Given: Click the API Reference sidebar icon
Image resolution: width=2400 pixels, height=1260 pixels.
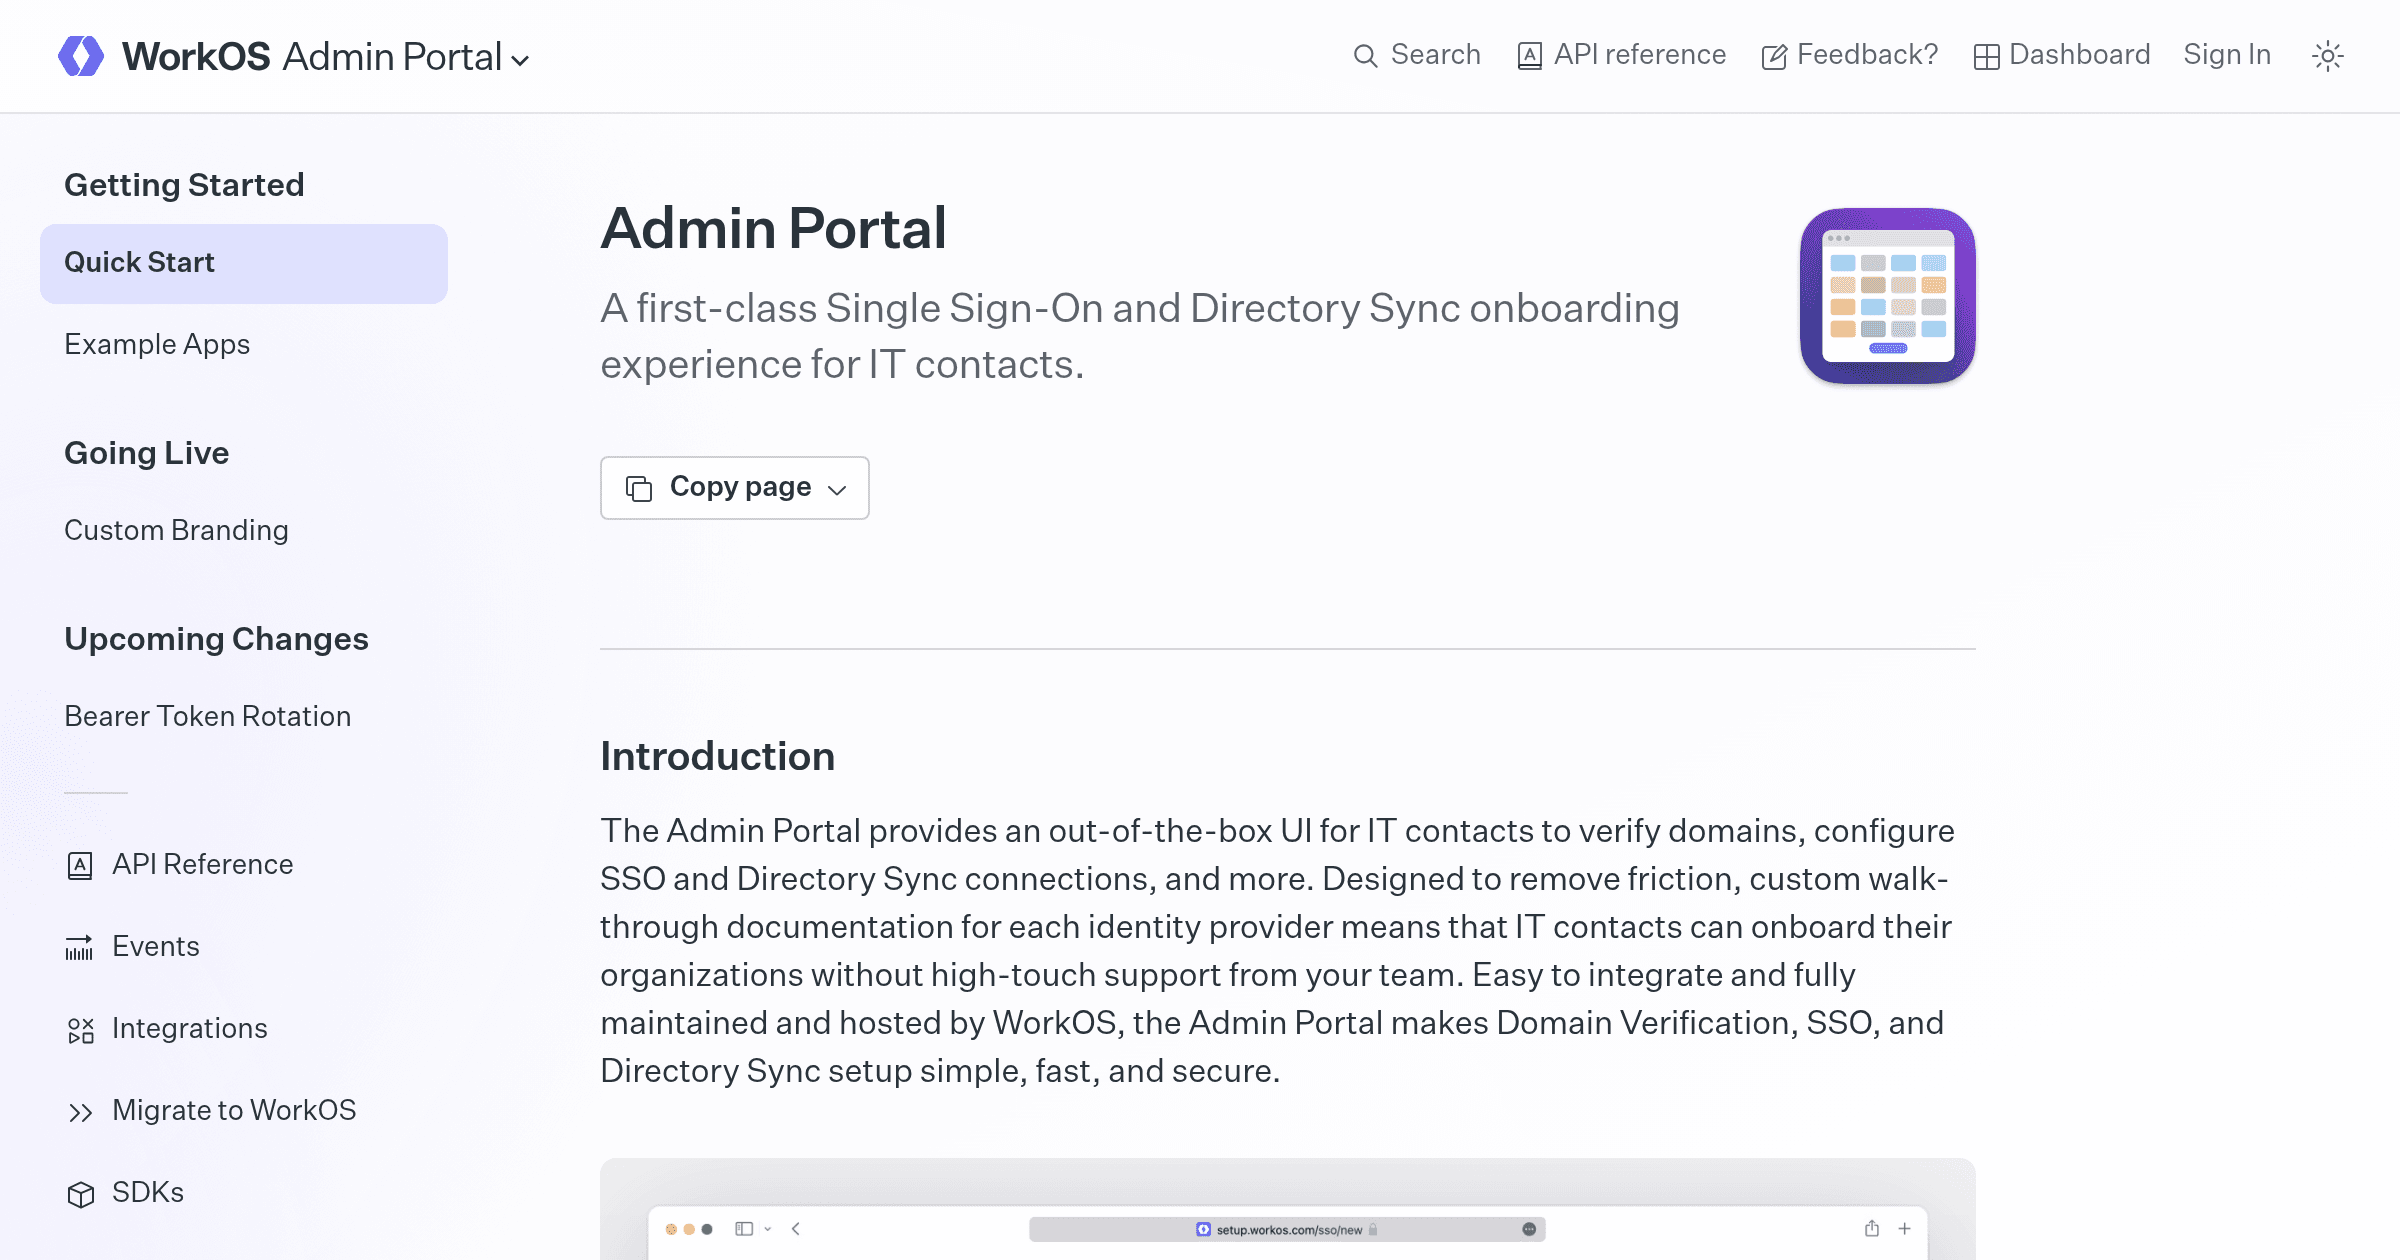Looking at the screenshot, I should click(x=80, y=865).
